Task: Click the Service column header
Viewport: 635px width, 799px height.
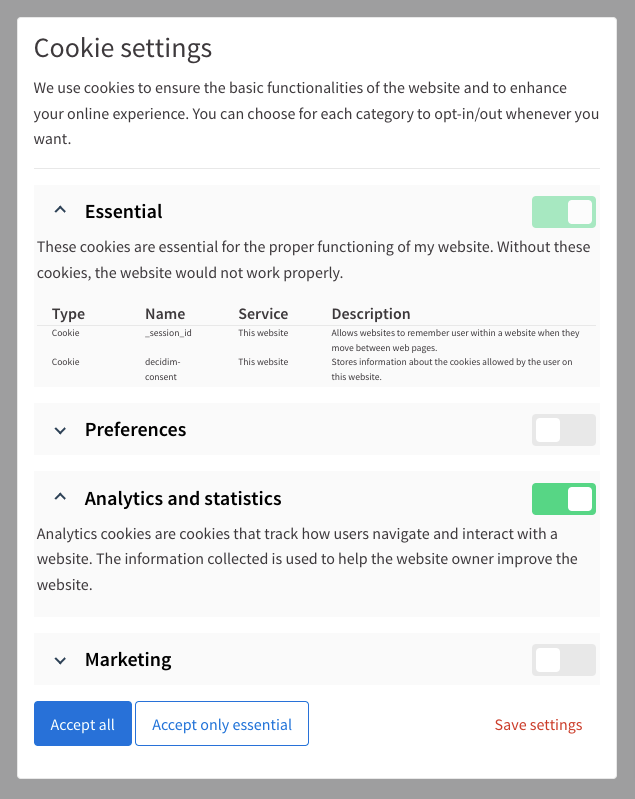Action: coord(263,314)
